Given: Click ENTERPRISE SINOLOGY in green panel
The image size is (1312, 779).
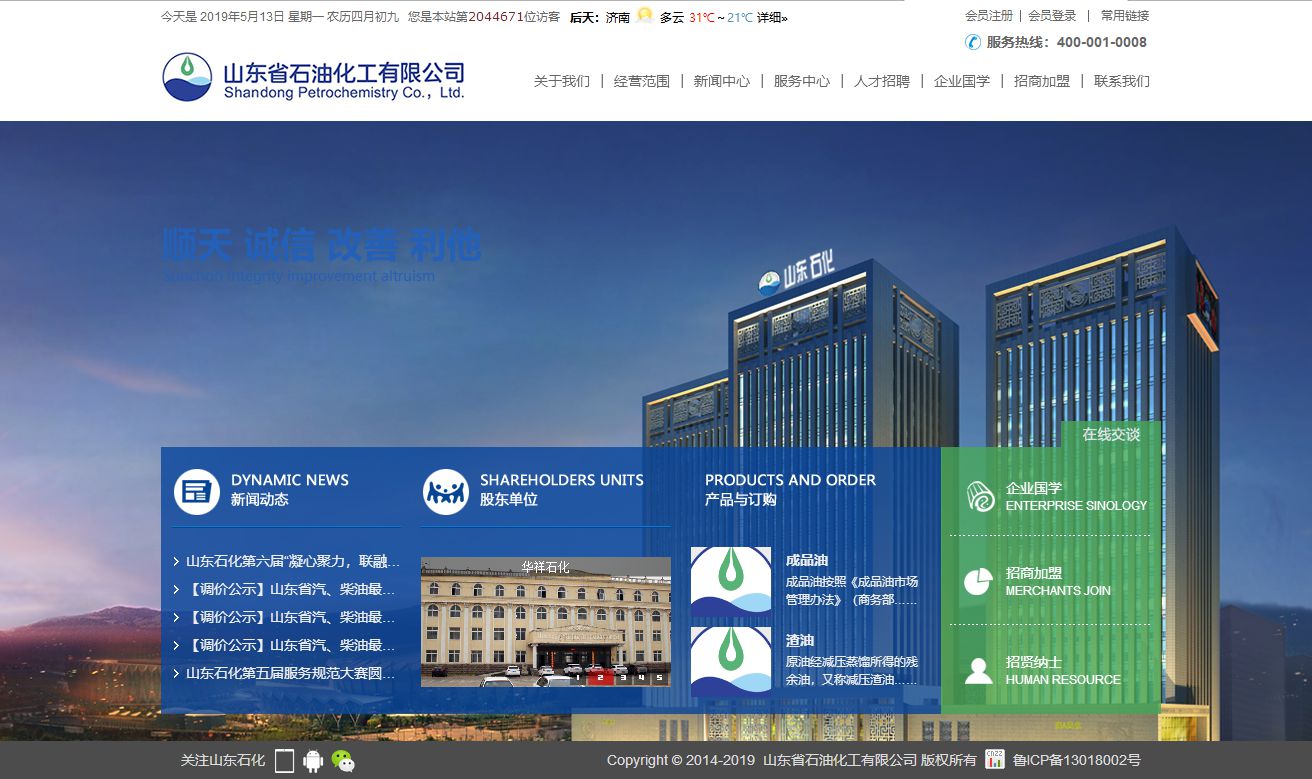Looking at the screenshot, I should tap(1076, 506).
